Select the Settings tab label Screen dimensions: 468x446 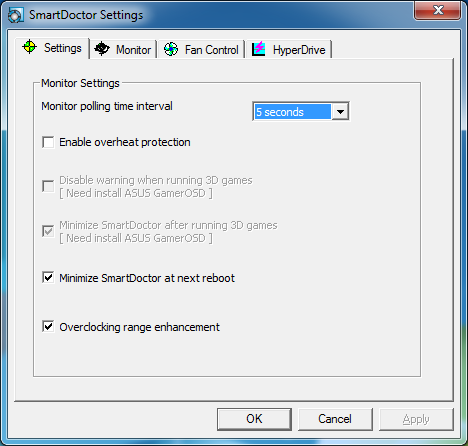tap(63, 48)
